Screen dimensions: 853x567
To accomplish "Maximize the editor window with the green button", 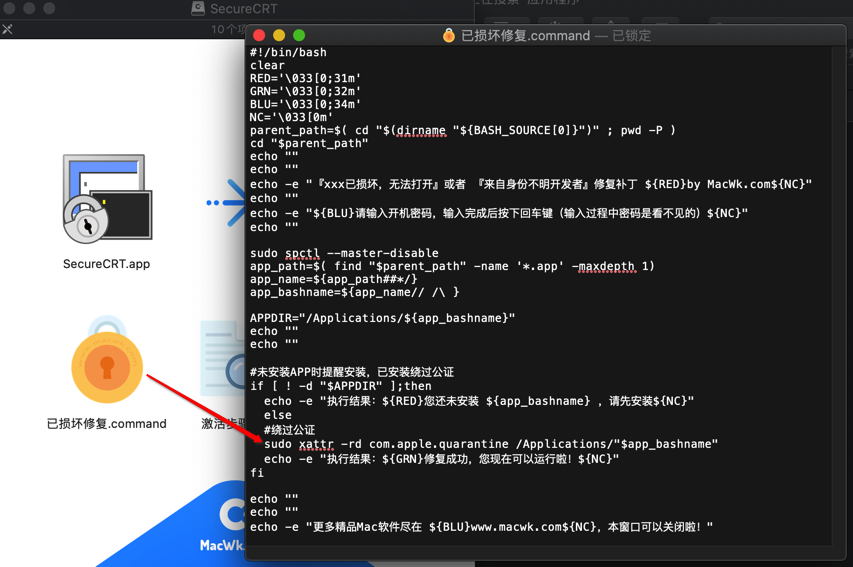I will (299, 35).
